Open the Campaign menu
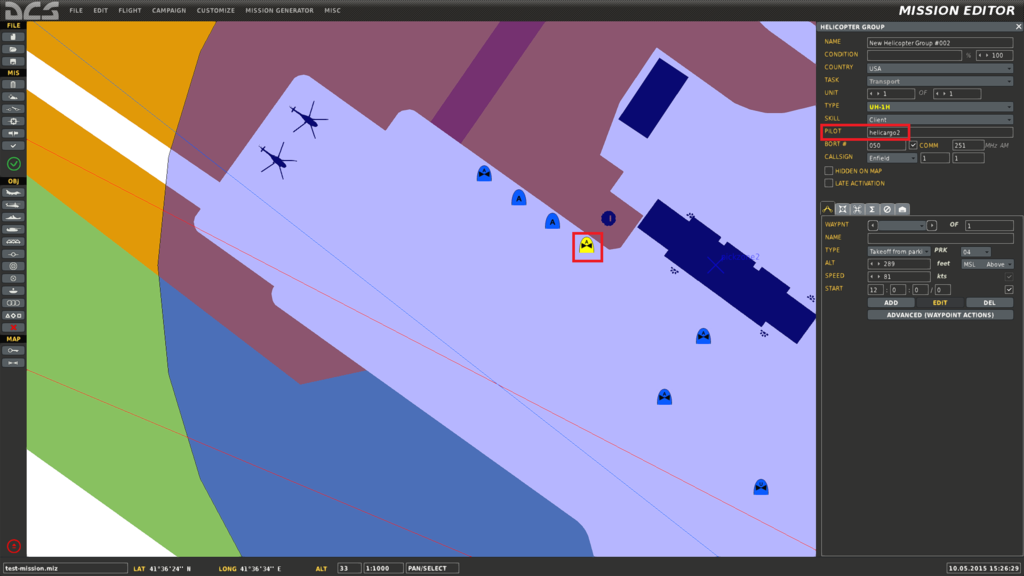 pyautogui.click(x=169, y=11)
